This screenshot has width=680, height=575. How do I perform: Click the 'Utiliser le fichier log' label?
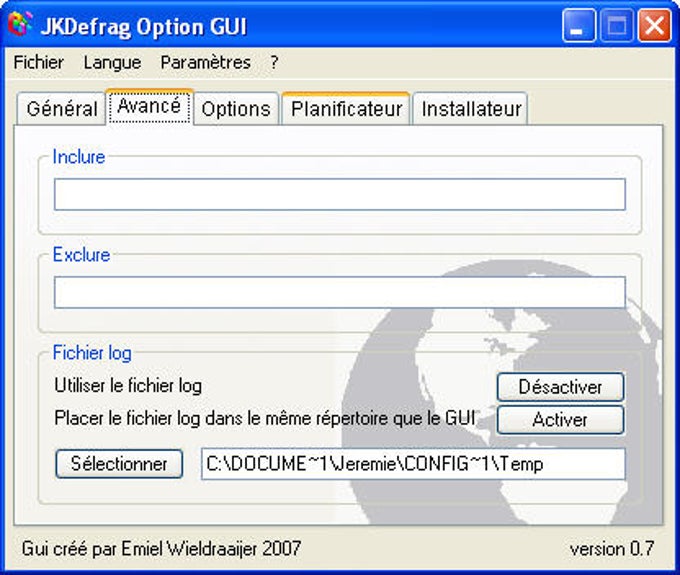click(128, 386)
